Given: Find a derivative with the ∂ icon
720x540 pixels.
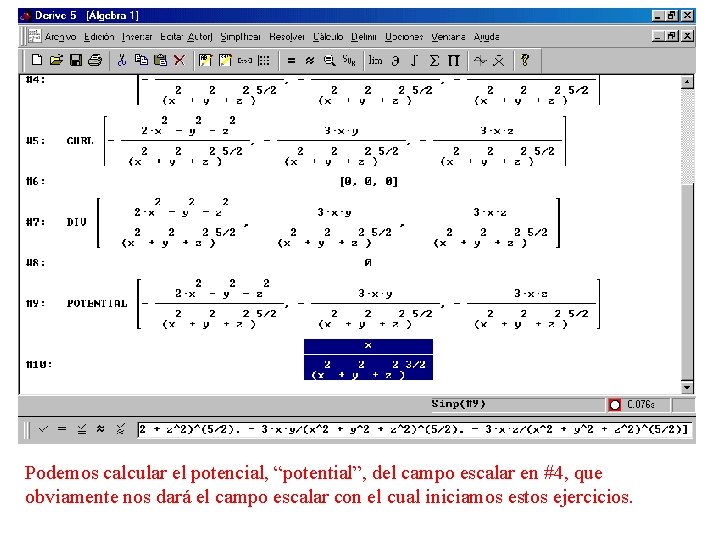Looking at the screenshot, I should click(395, 60).
